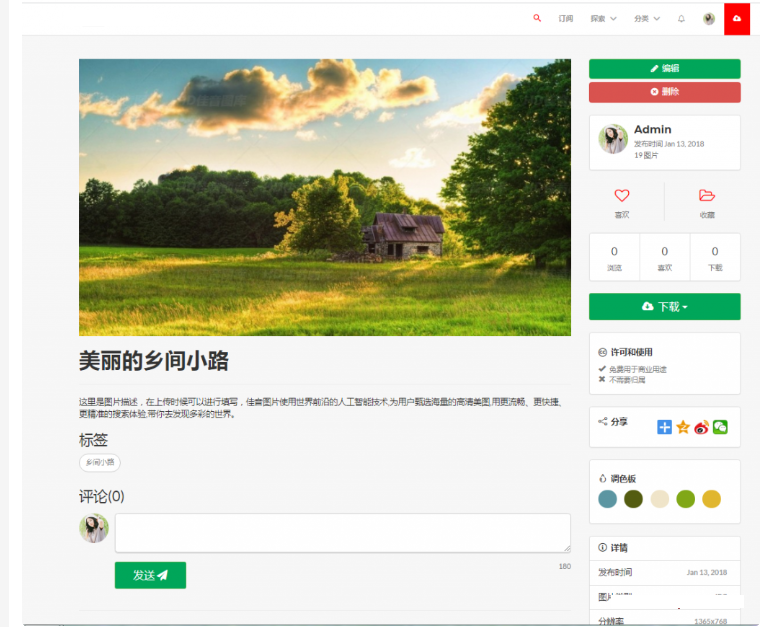Click the 调色板 heading

(x=623, y=479)
